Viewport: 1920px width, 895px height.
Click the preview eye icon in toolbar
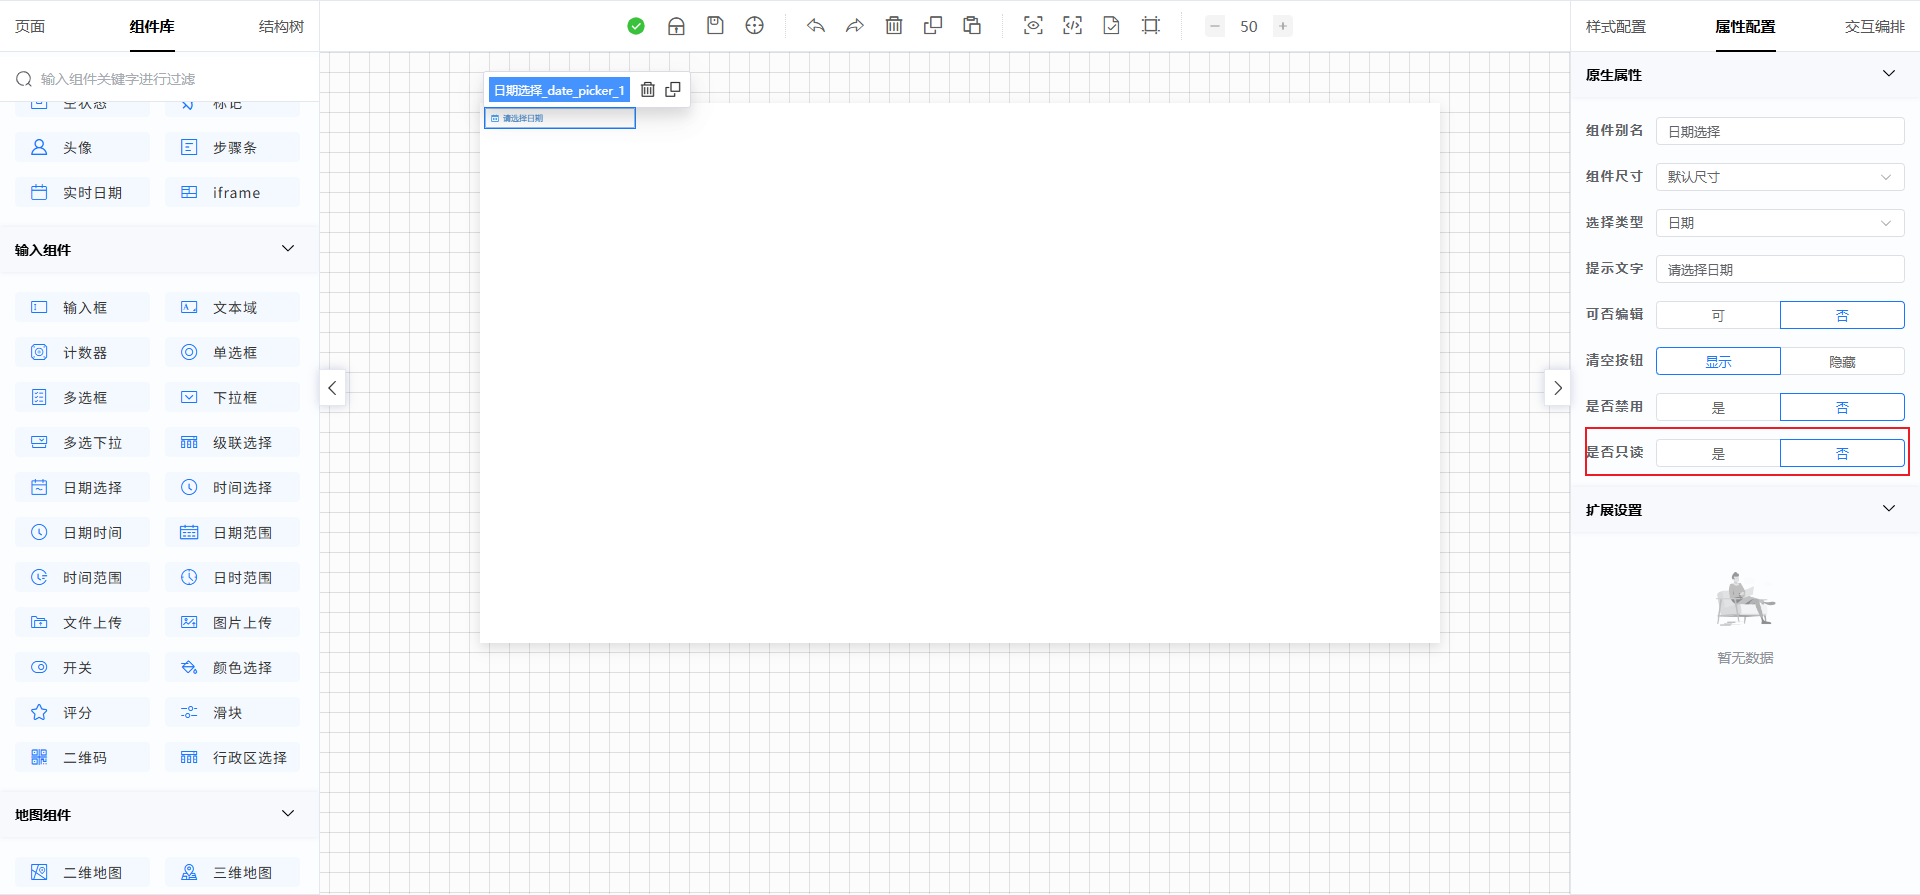(x=1033, y=26)
